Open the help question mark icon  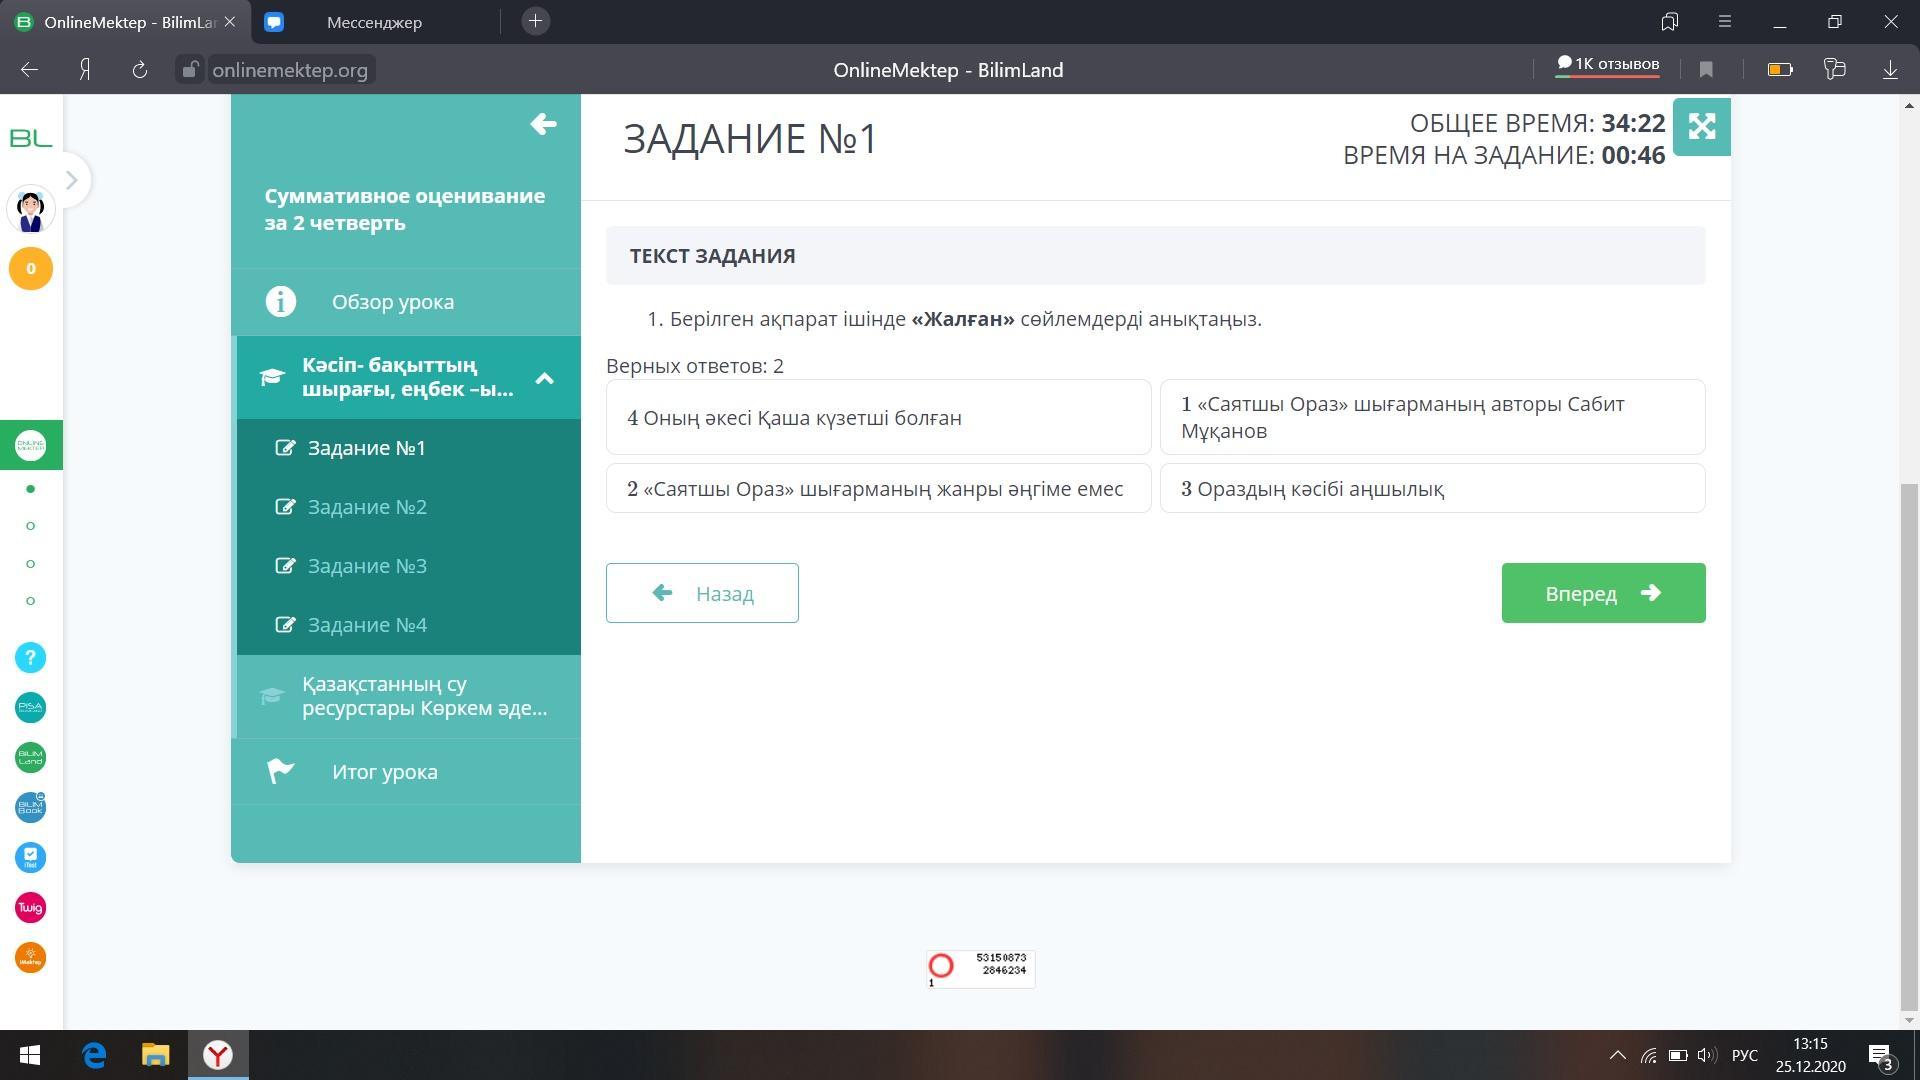(30, 658)
